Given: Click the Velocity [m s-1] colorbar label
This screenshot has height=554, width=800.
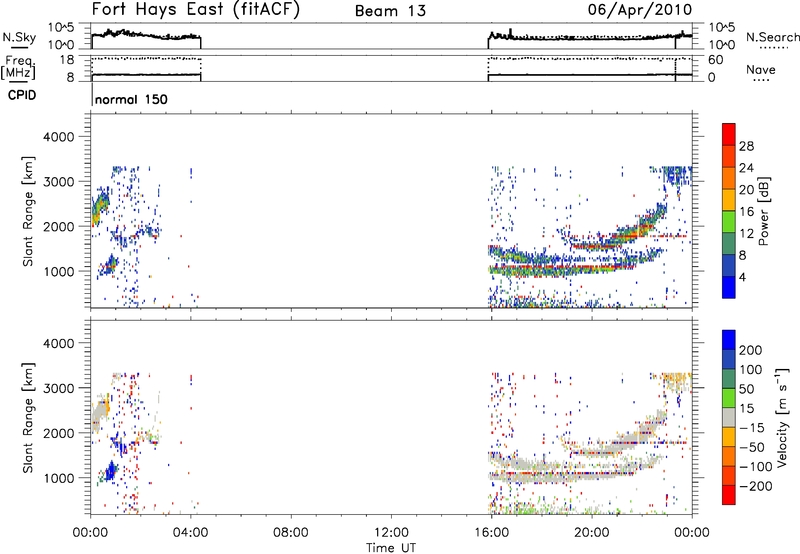Looking at the screenshot, I should click(x=782, y=417).
